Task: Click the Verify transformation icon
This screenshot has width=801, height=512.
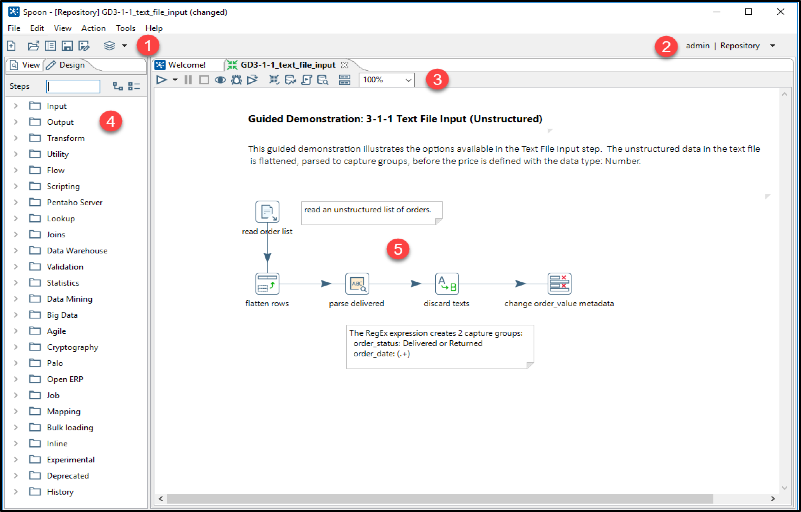Action: tap(274, 80)
